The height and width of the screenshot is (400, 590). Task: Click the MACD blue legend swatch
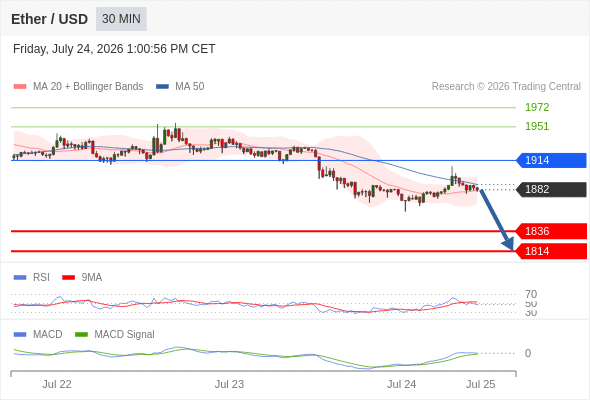point(20,335)
